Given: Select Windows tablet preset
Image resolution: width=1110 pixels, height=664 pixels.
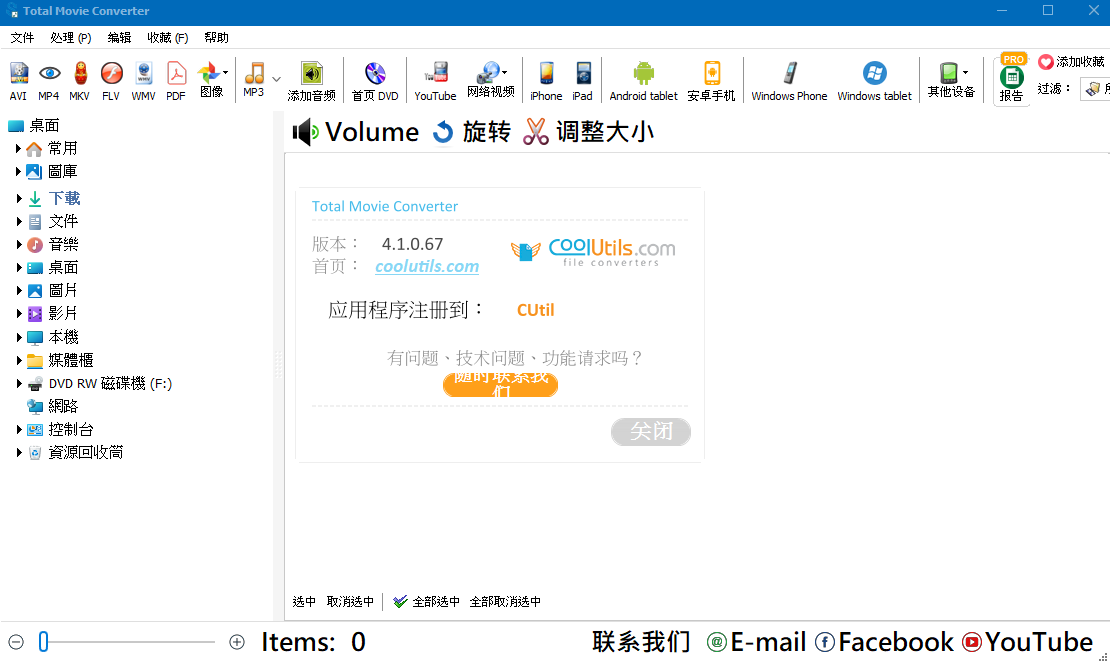Looking at the screenshot, I should (x=875, y=81).
